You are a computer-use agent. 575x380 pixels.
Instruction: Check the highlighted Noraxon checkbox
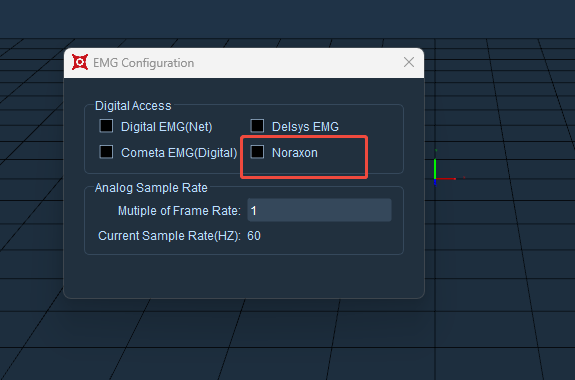point(257,152)
